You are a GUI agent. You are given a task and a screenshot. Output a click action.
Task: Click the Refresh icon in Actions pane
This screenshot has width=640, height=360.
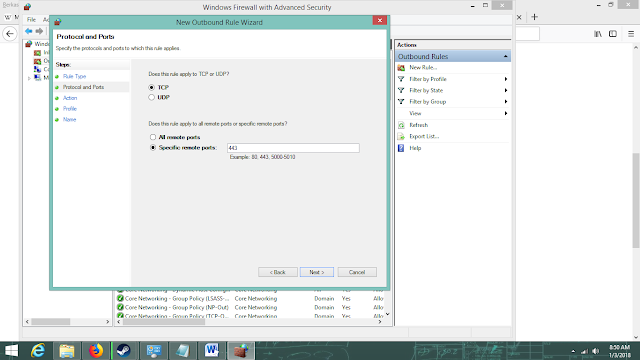coord(401,125)
